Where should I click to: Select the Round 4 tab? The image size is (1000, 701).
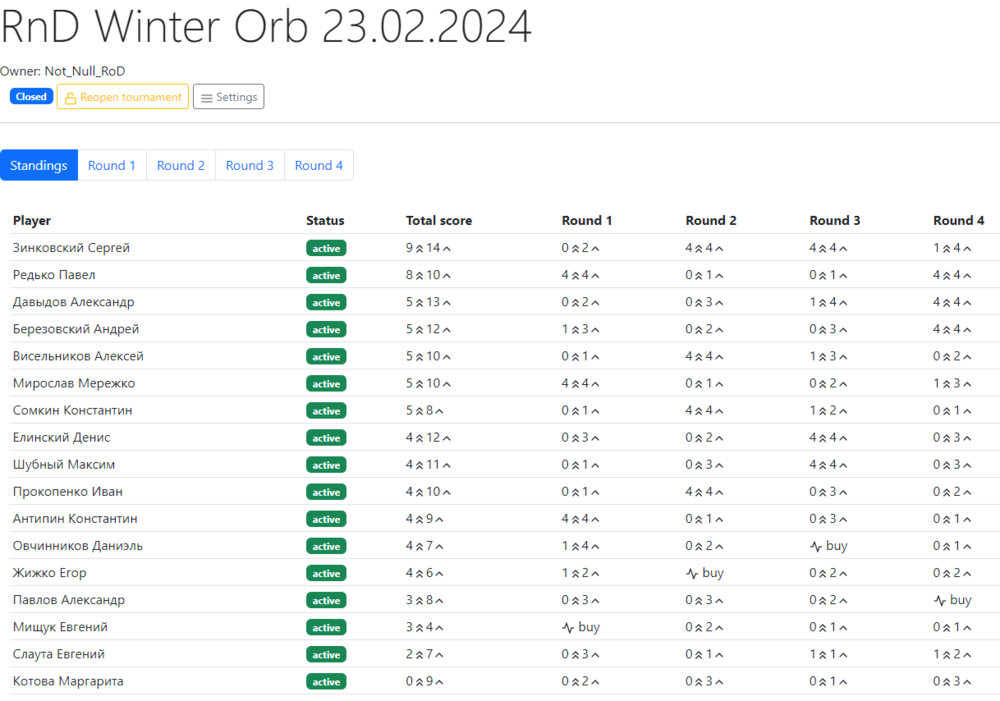[x=319, y=165]
